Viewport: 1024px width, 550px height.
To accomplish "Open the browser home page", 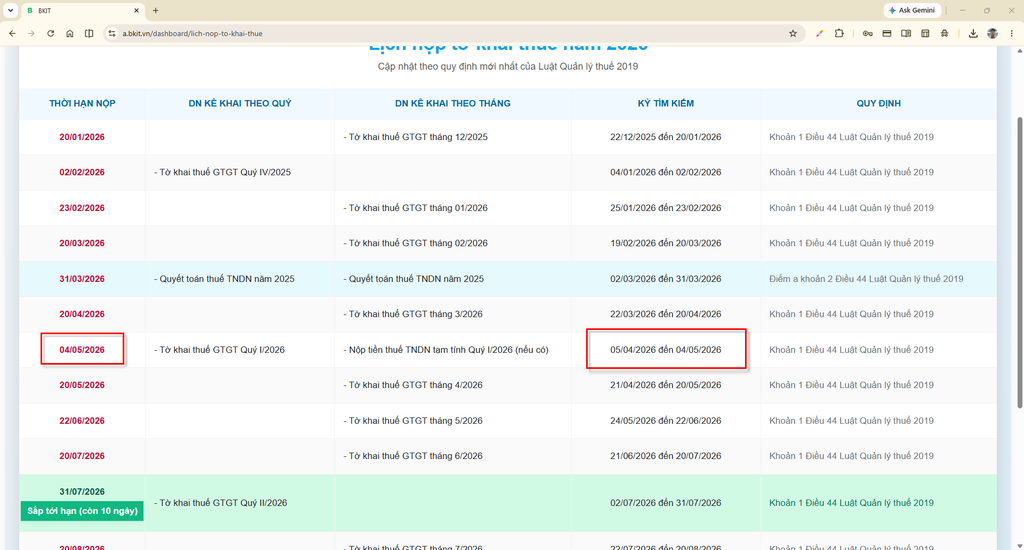I will click(x=70, y=33).
